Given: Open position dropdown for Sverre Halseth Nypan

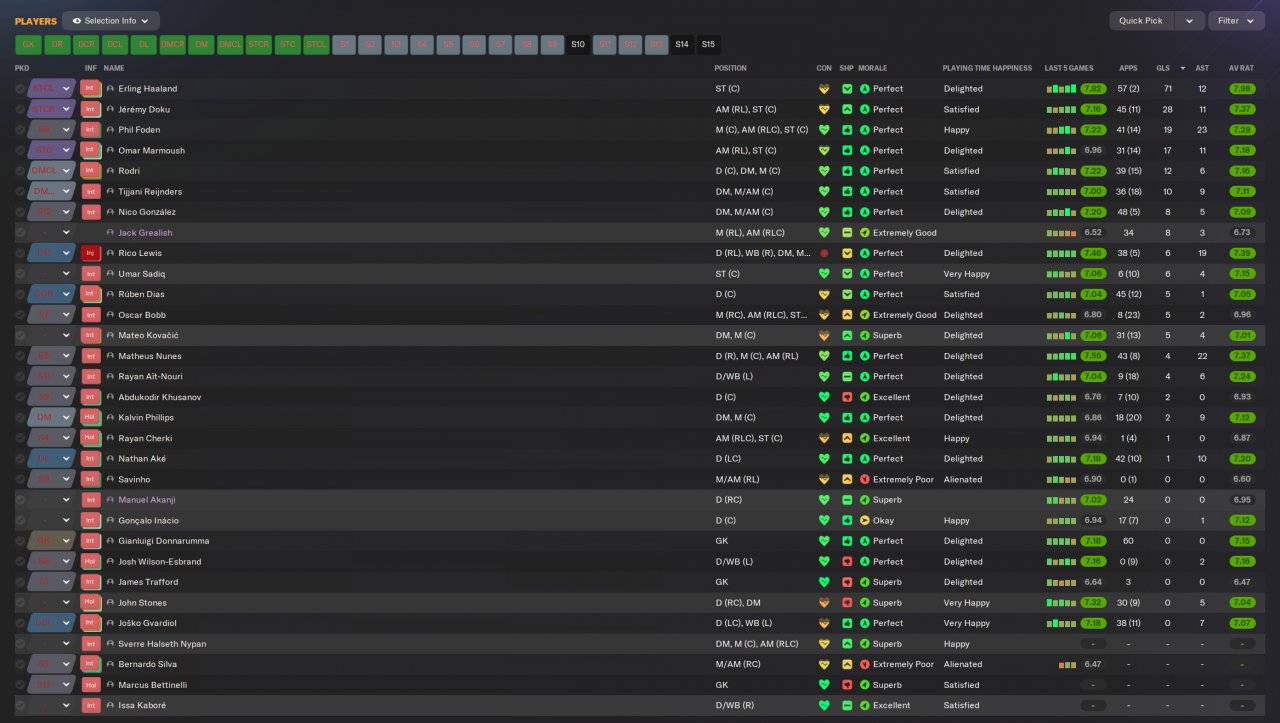Looking at the screenshot, I should click(x=67, y=644).
